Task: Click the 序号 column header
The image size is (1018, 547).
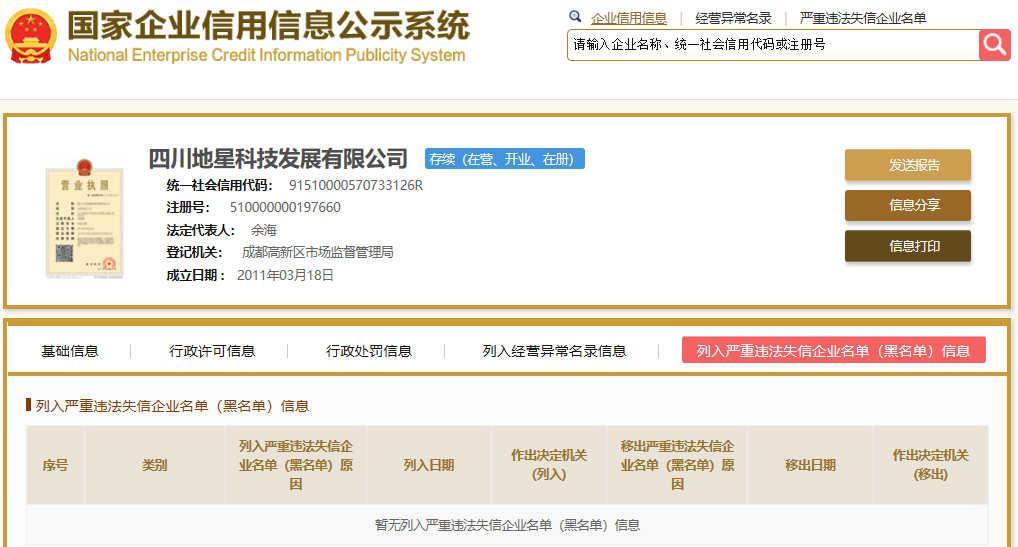Action: coord(55,465)
